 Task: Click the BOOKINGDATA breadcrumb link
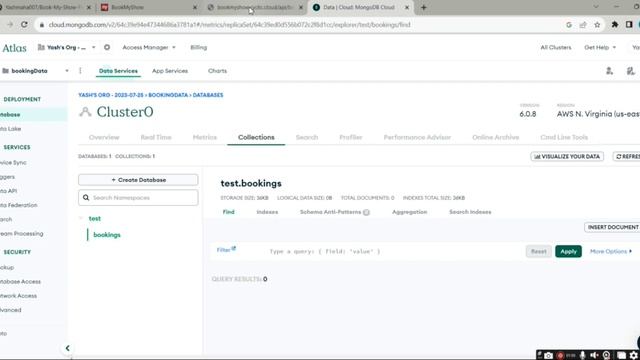168,95
